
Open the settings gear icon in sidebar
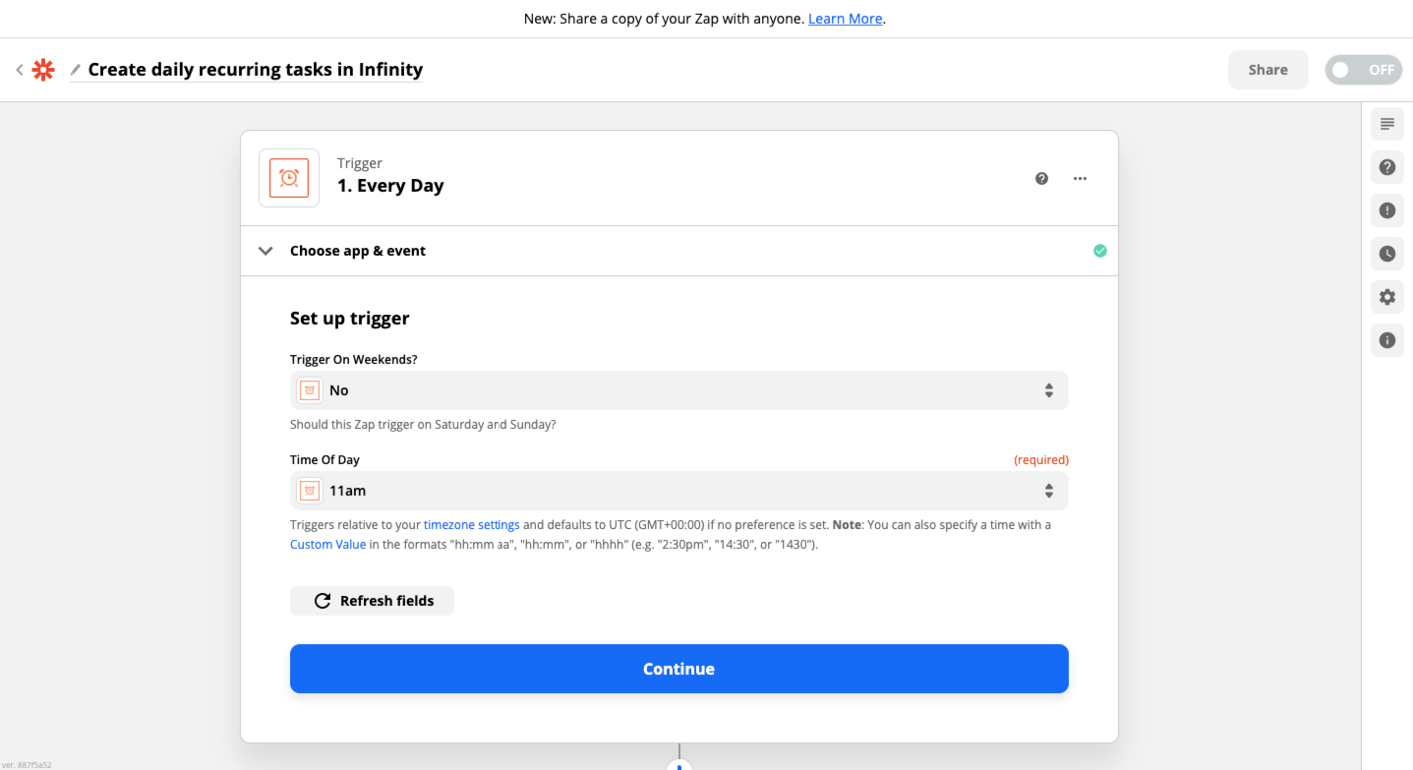coord(1387,297)
